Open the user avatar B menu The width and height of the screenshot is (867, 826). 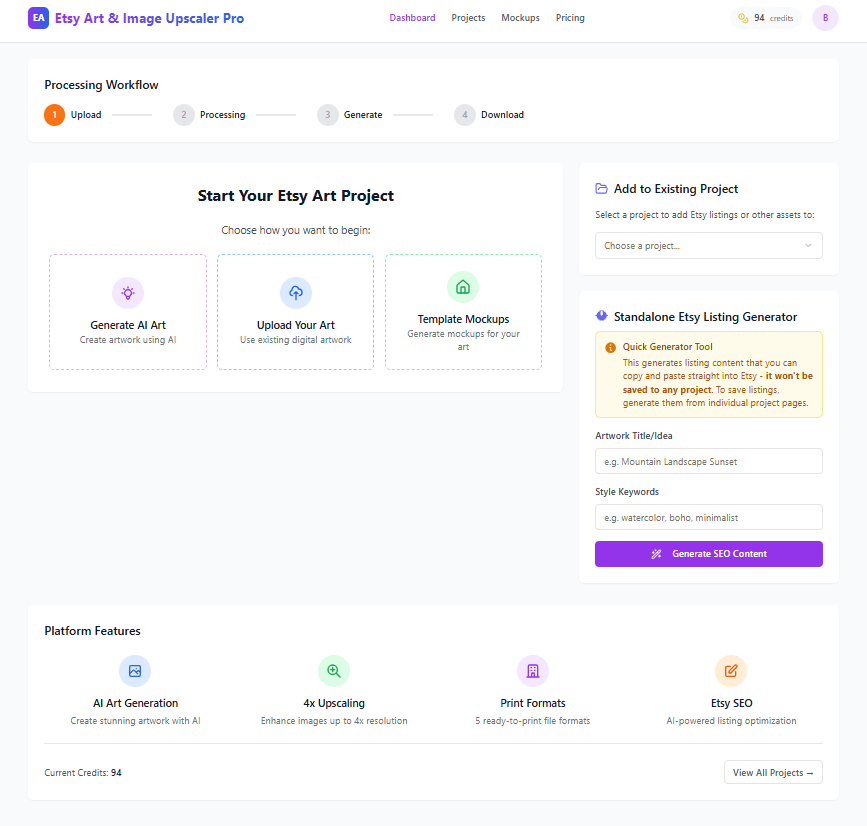tap(825, 18)
